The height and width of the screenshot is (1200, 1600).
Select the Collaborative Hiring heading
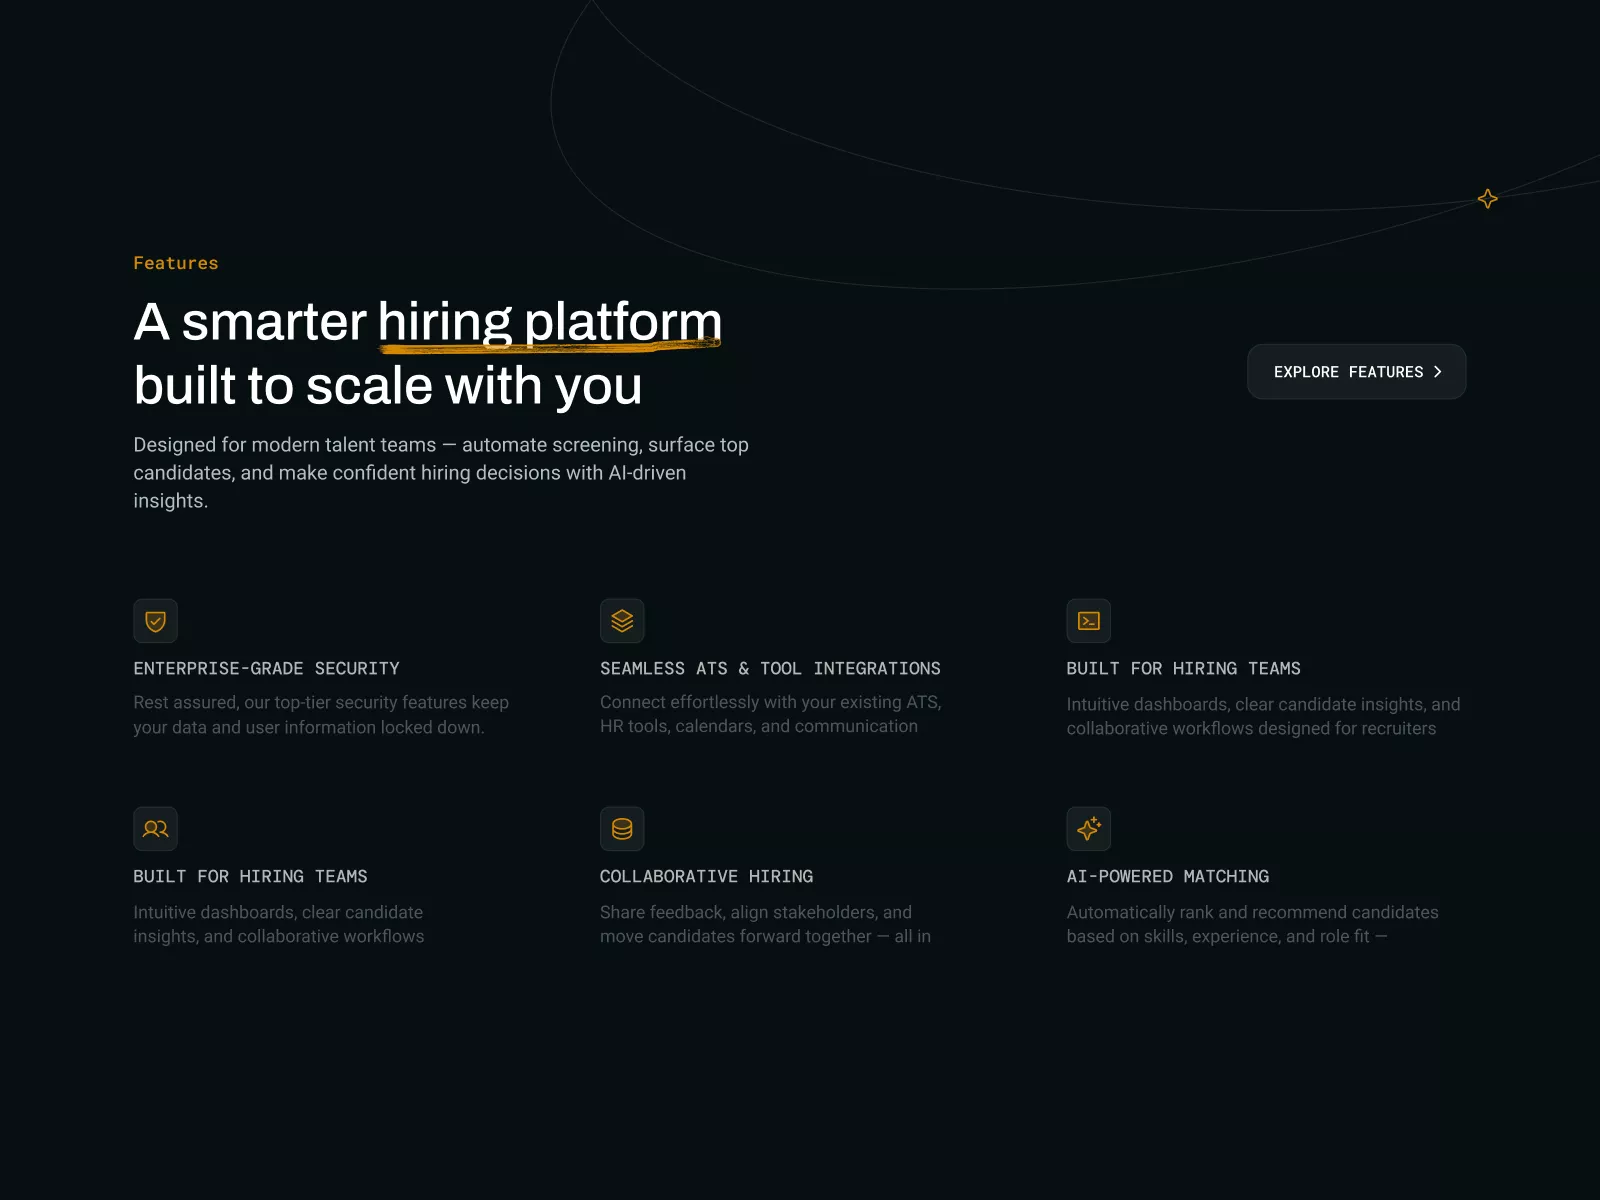[x=706, y=877]
